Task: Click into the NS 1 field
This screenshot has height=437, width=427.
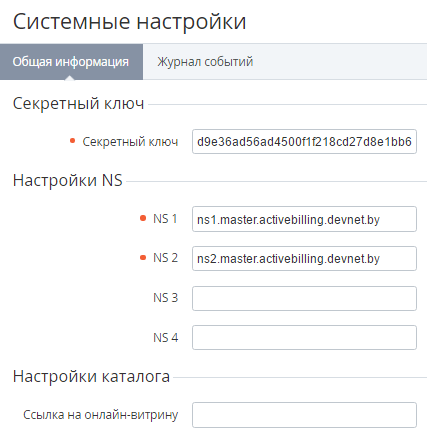Action: point(304,219)
